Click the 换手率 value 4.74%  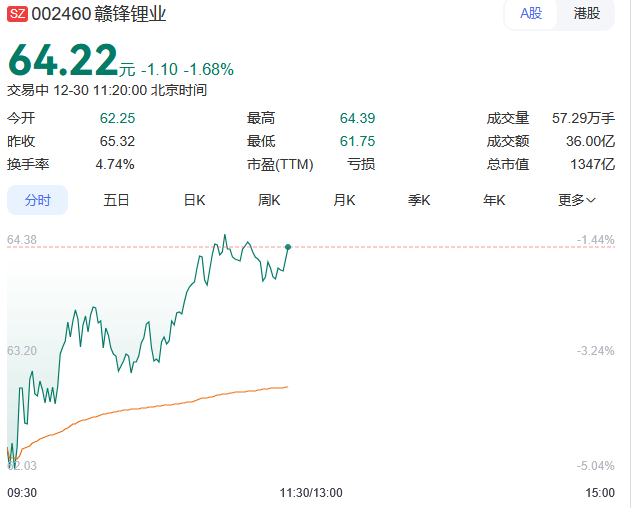[x=115, y=164]
